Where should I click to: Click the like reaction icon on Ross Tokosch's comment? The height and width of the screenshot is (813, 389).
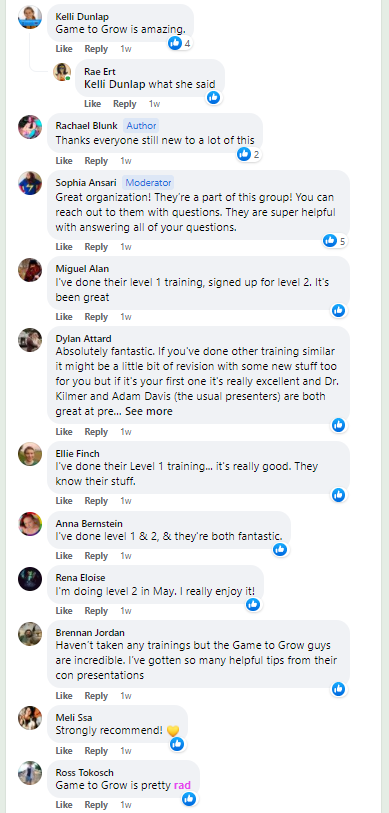pyautogui.click(x=189, y=799)
